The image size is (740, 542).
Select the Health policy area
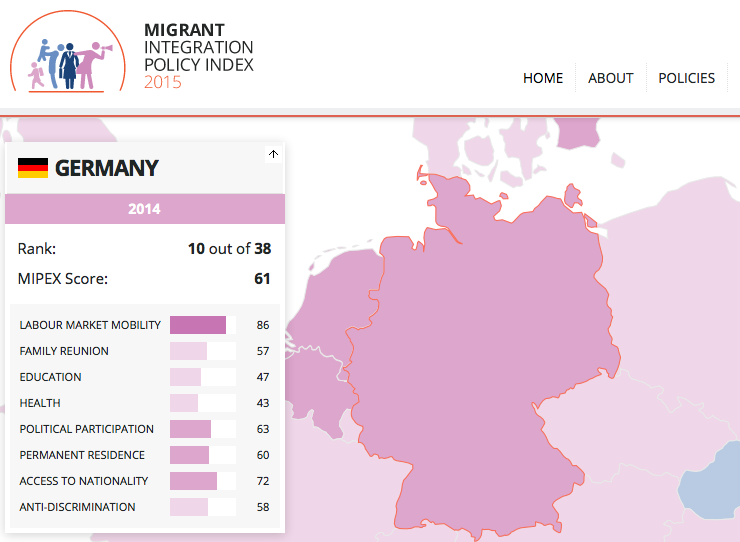pos(40,403)
